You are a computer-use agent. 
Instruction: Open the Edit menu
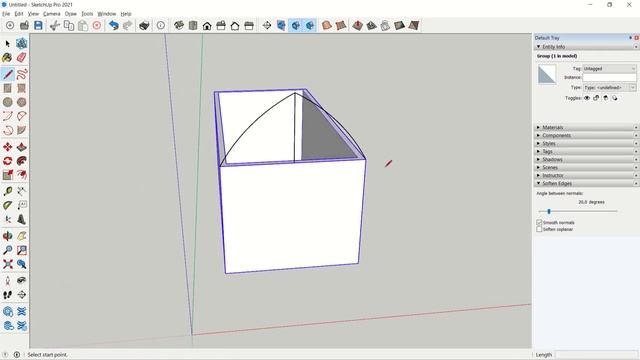coord(19,14)
